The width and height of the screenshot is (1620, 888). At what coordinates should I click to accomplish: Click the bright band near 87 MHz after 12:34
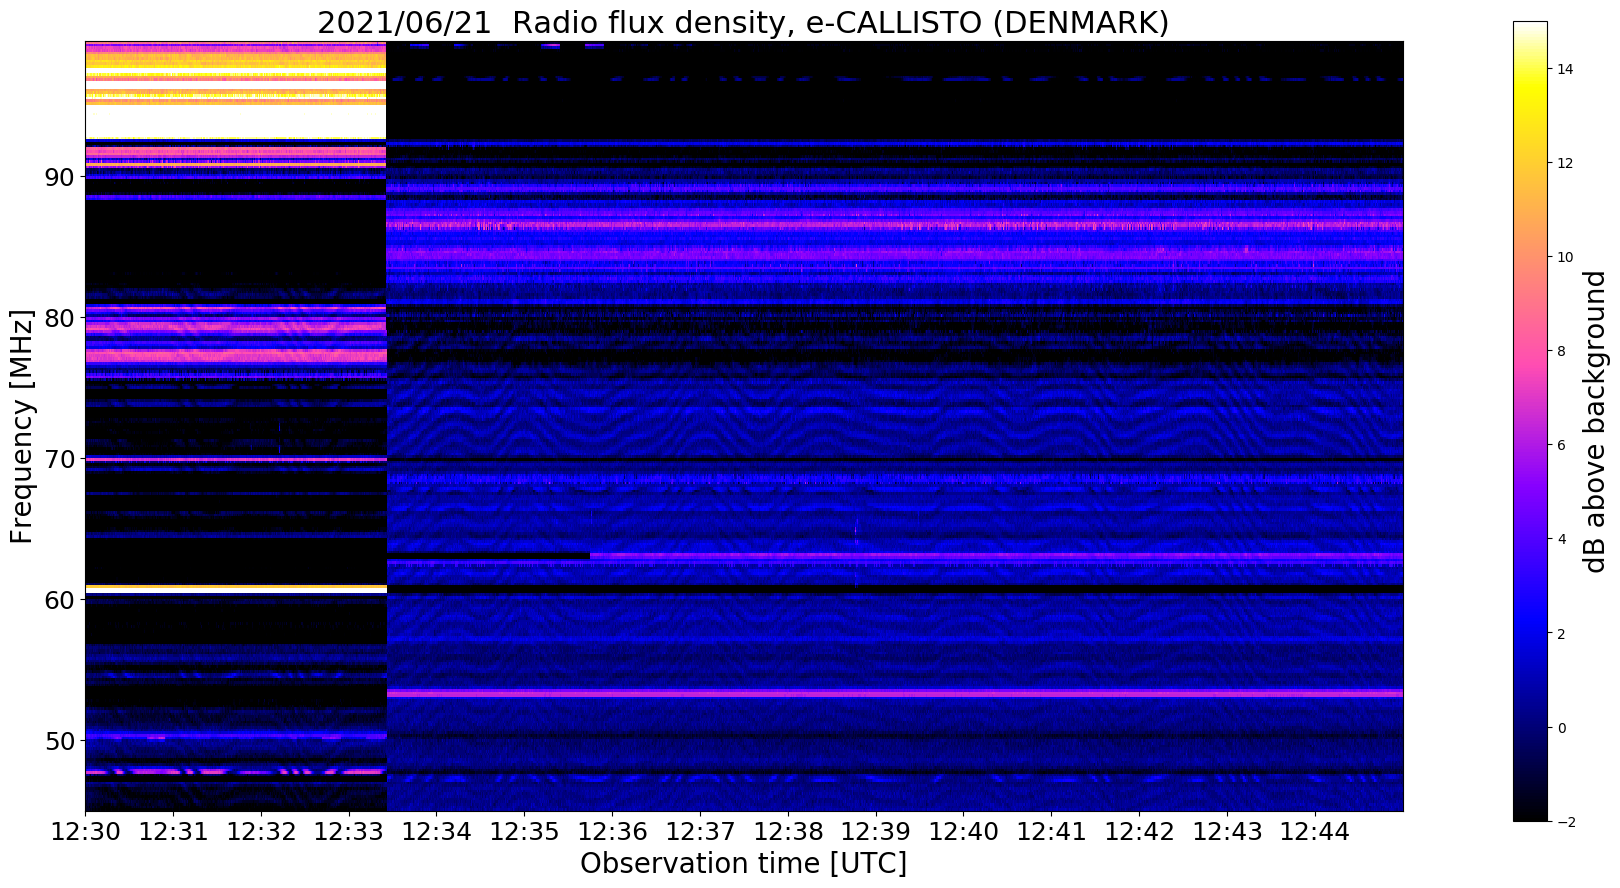[895, 225]
